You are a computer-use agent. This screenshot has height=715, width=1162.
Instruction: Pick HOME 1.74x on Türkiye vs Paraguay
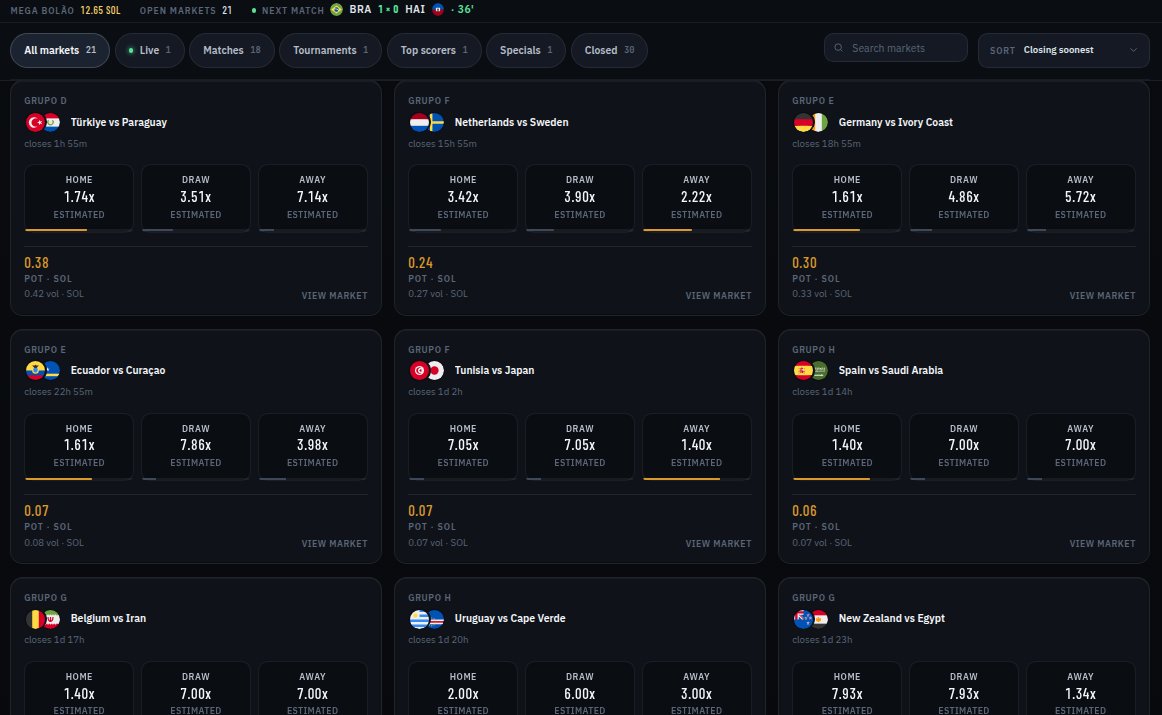pos(79,198)
